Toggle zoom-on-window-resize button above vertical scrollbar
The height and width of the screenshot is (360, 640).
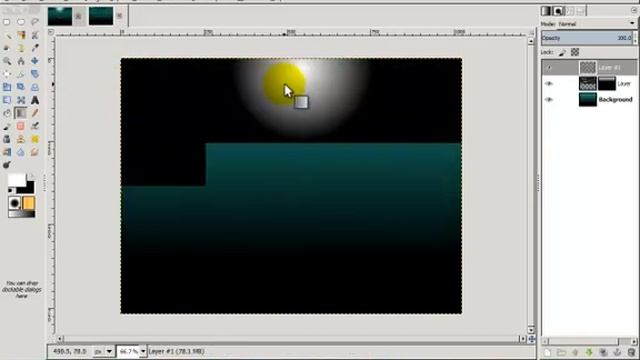tap(531, 32)
